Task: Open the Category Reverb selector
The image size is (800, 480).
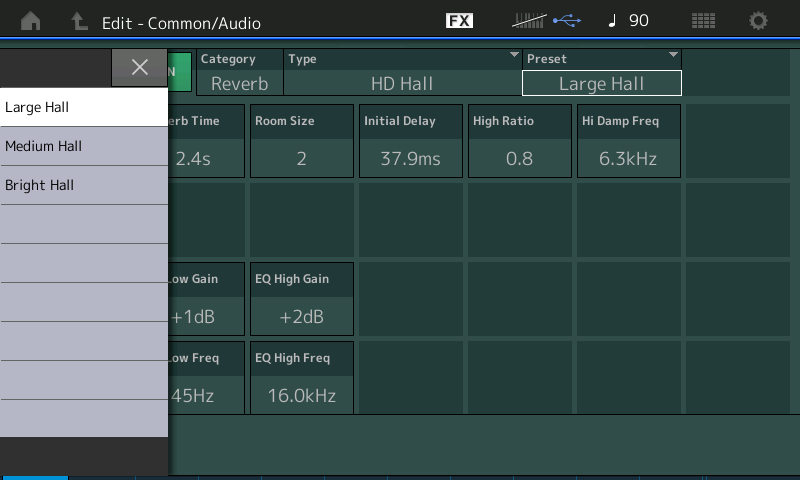Action: 240,72
